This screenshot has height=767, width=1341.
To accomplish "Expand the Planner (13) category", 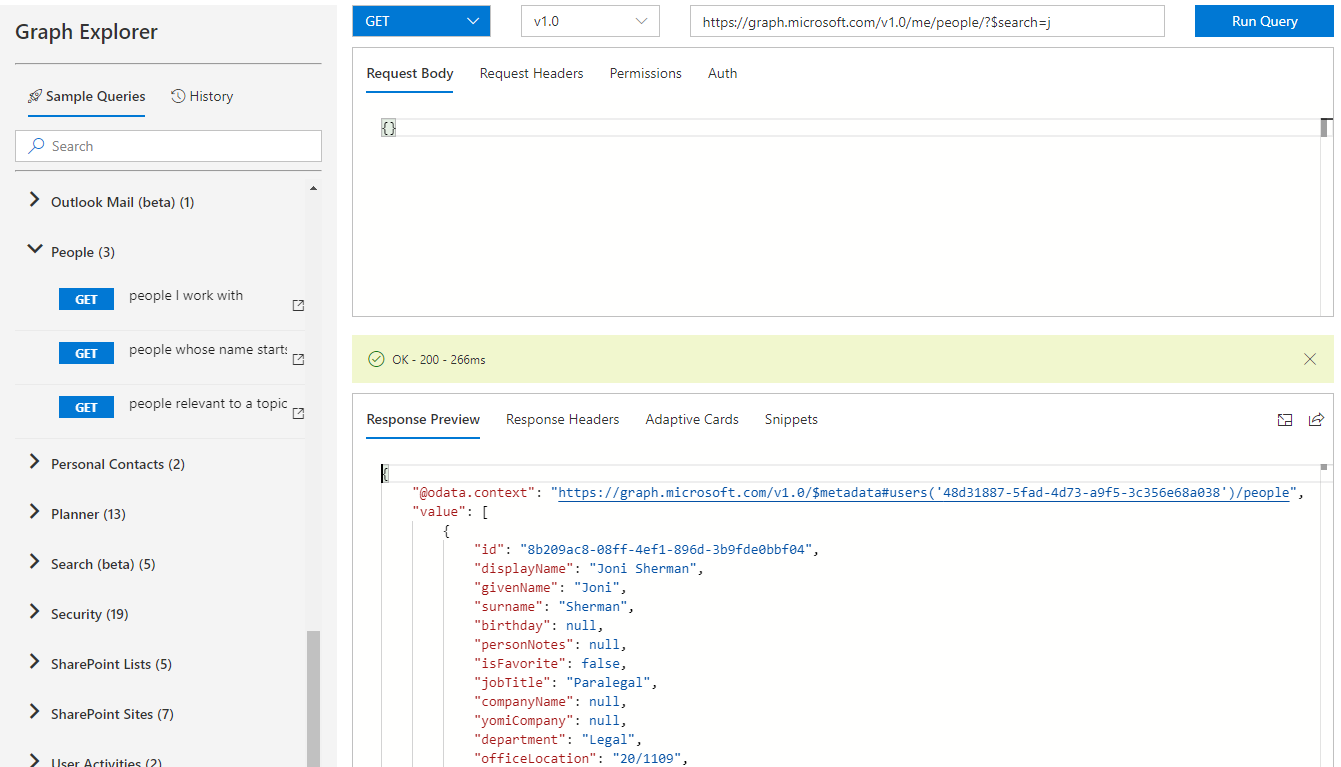I will coord(35,512).
